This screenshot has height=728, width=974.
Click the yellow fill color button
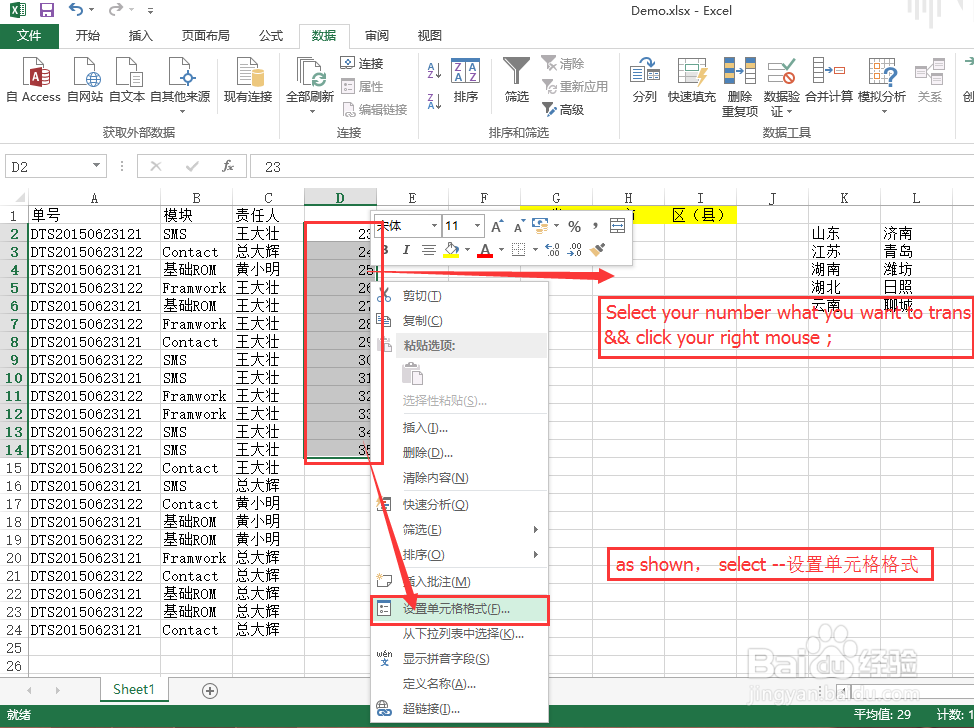tap(452, 250)
